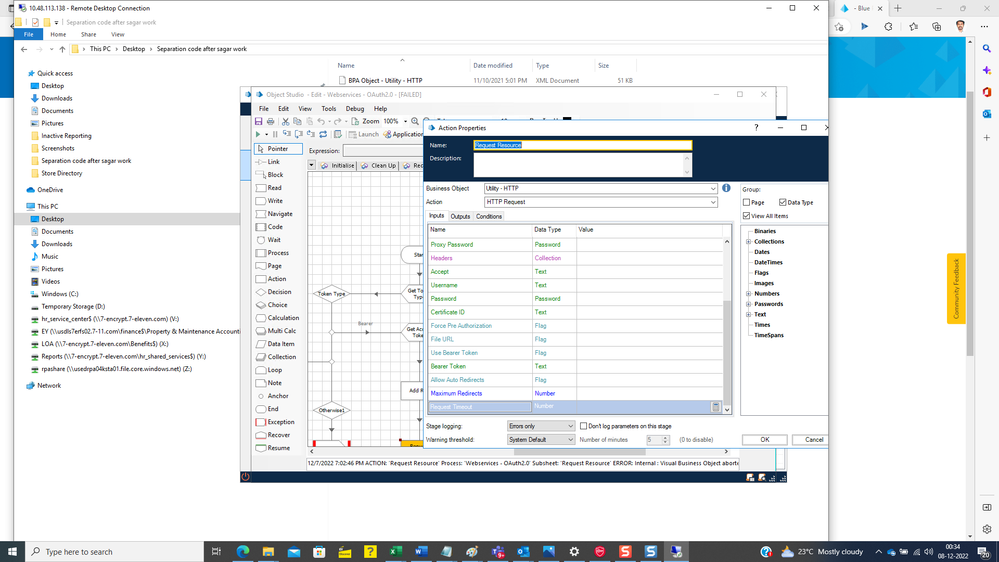Uncheck the Data Type group checkbox
This screenshot has width=999, height=562.
point(782,202)
